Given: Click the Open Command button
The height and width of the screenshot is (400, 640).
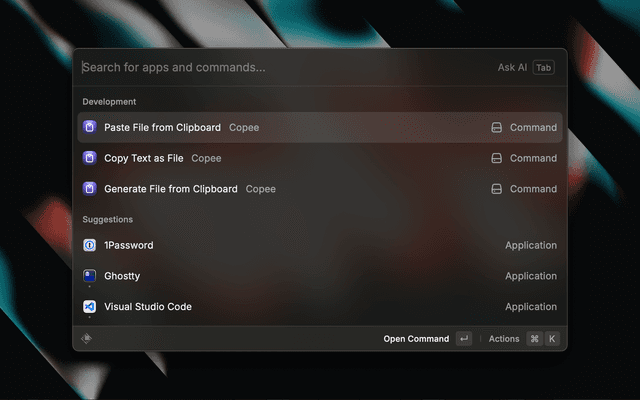Looking at the screenshot, I should [x=416, y=339].
